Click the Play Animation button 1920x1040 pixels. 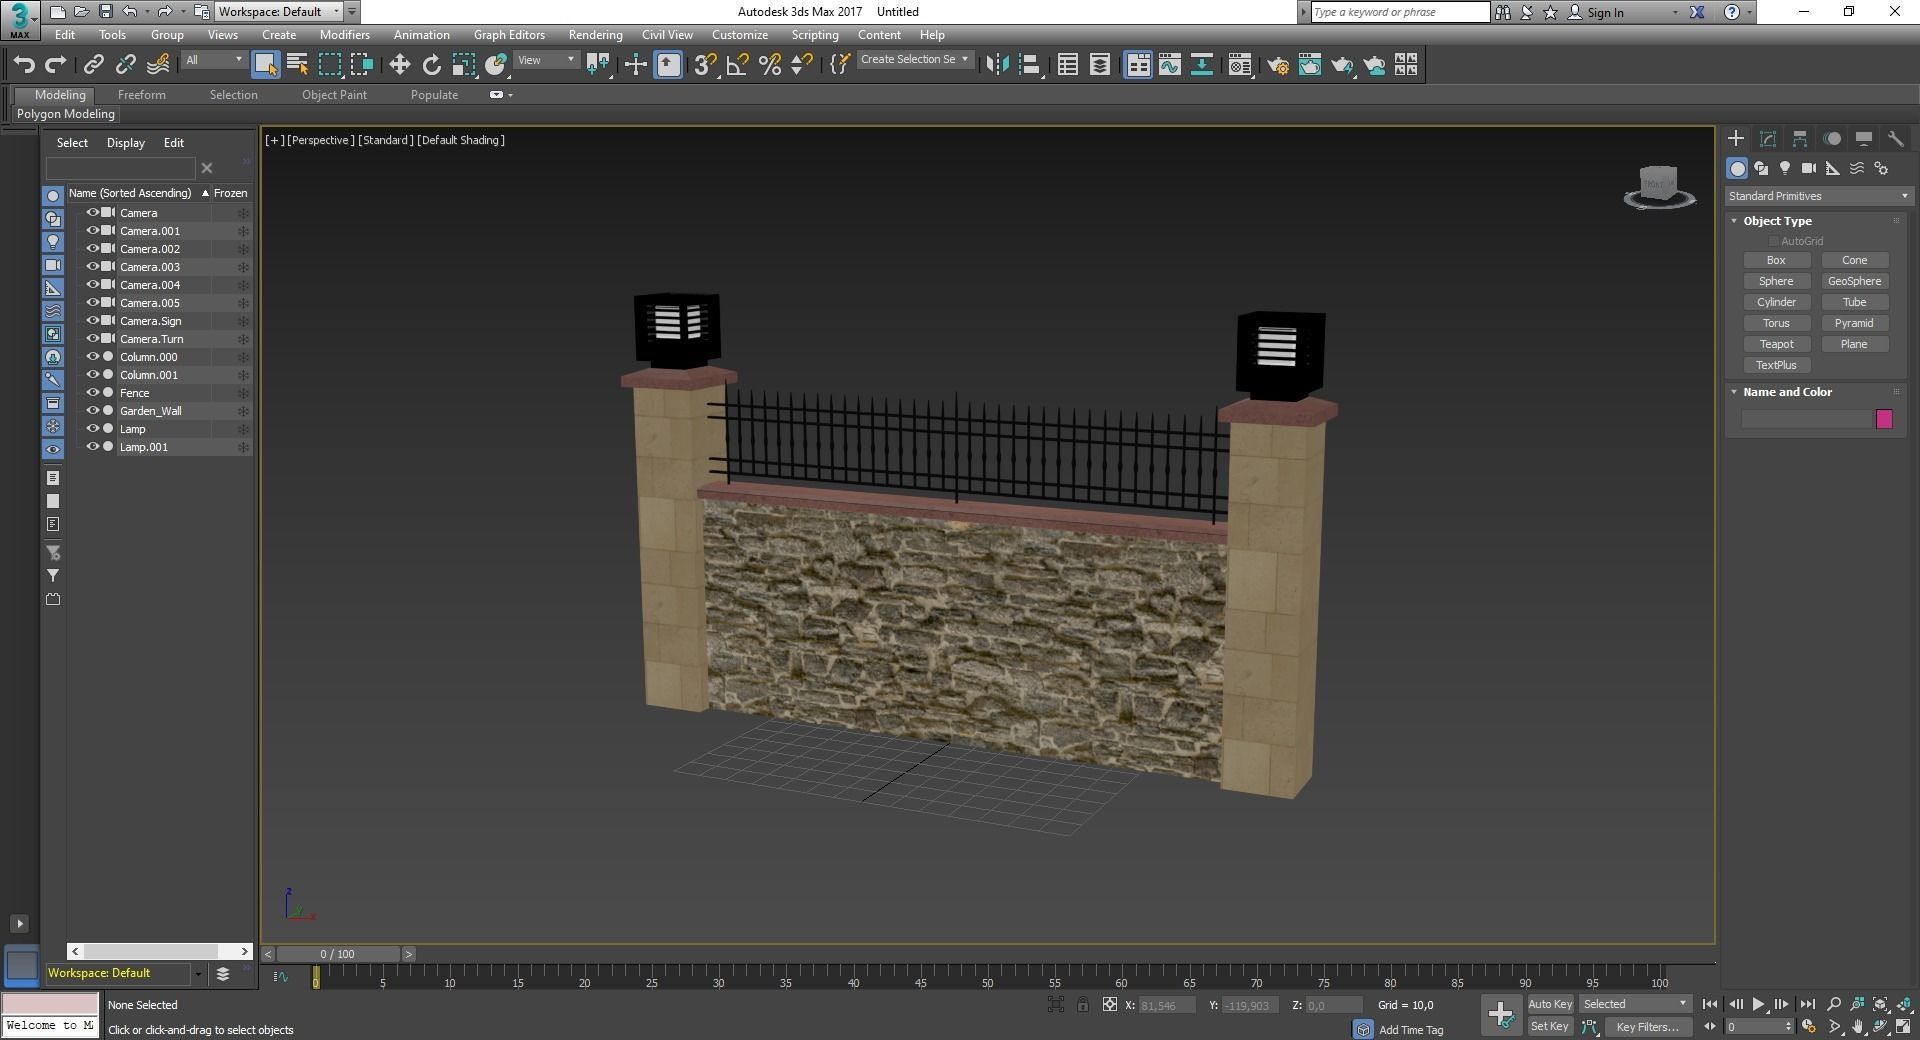[x=1758, y=1004]
